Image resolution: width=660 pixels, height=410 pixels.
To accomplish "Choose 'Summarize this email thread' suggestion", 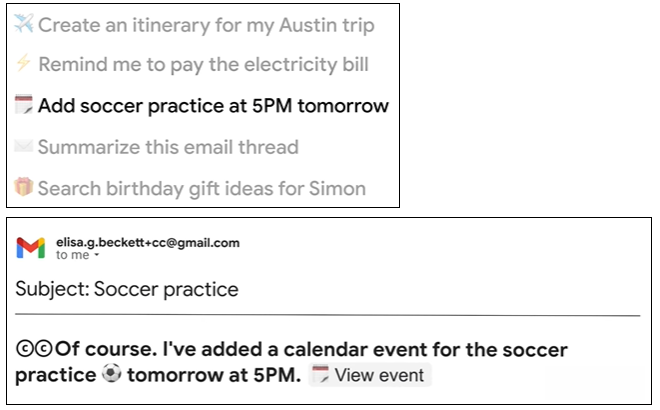I will (x=168, y=147).
